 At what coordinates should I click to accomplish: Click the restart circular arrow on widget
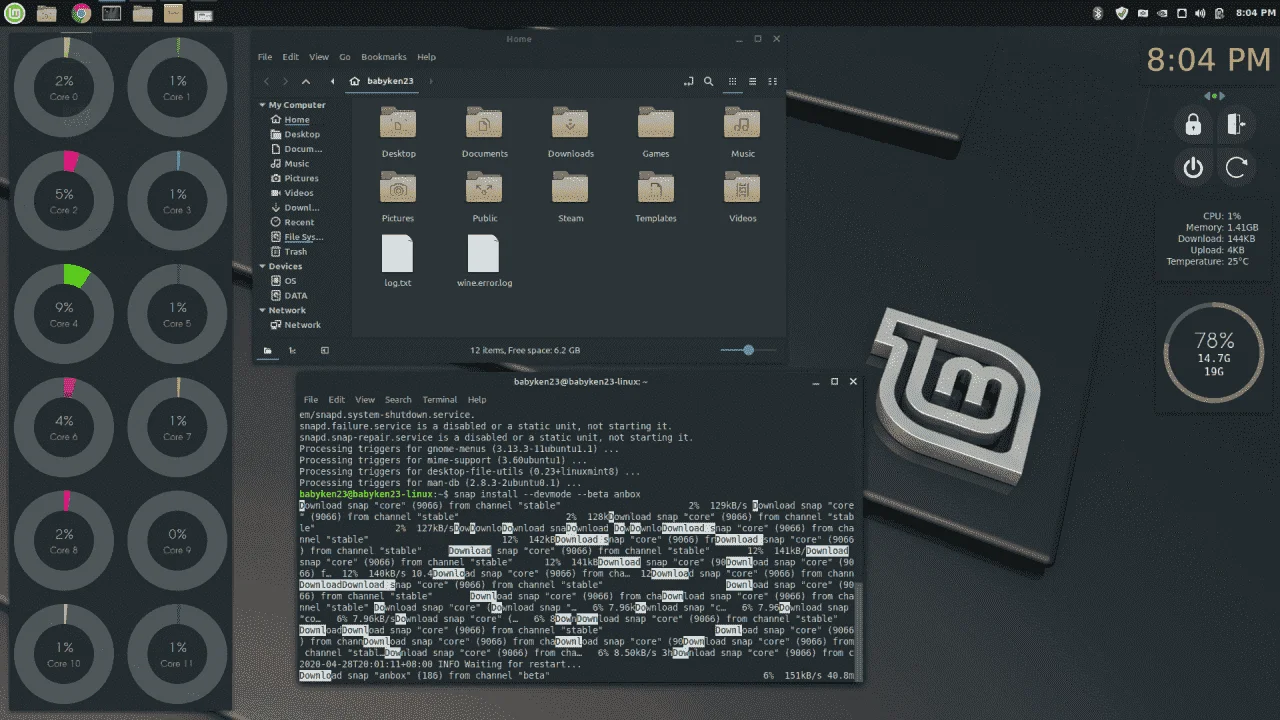(1236, 167)
